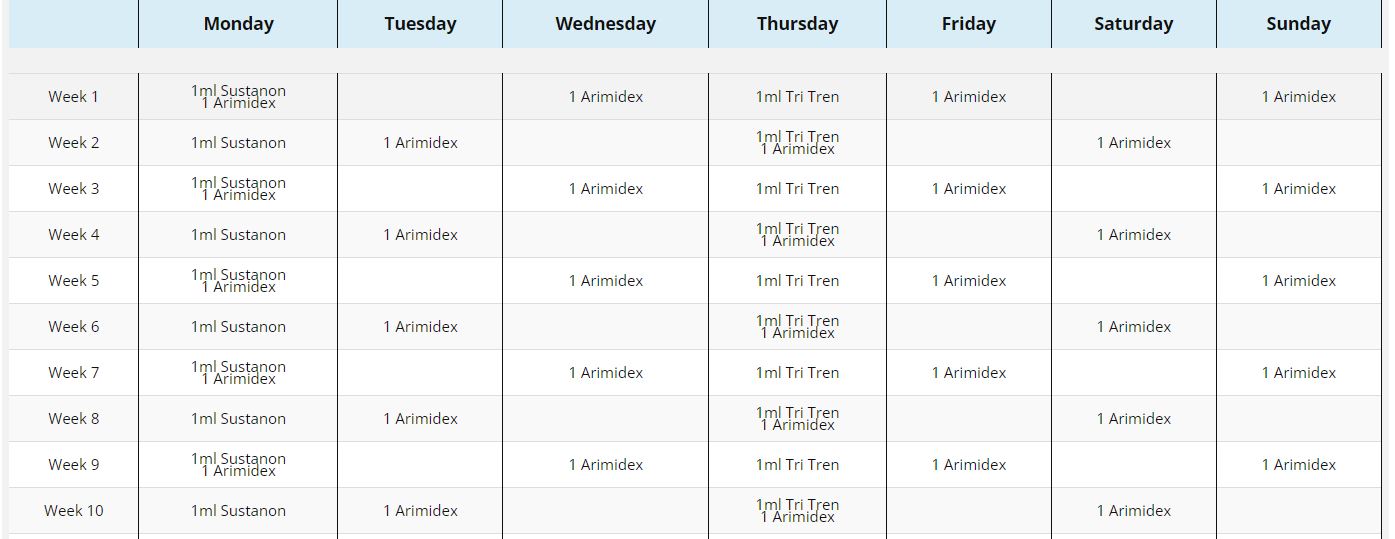The width and height of the screenshot is (1395, 539).
Task: Select the Week 5 row label
Action: [x=74, y=281]
